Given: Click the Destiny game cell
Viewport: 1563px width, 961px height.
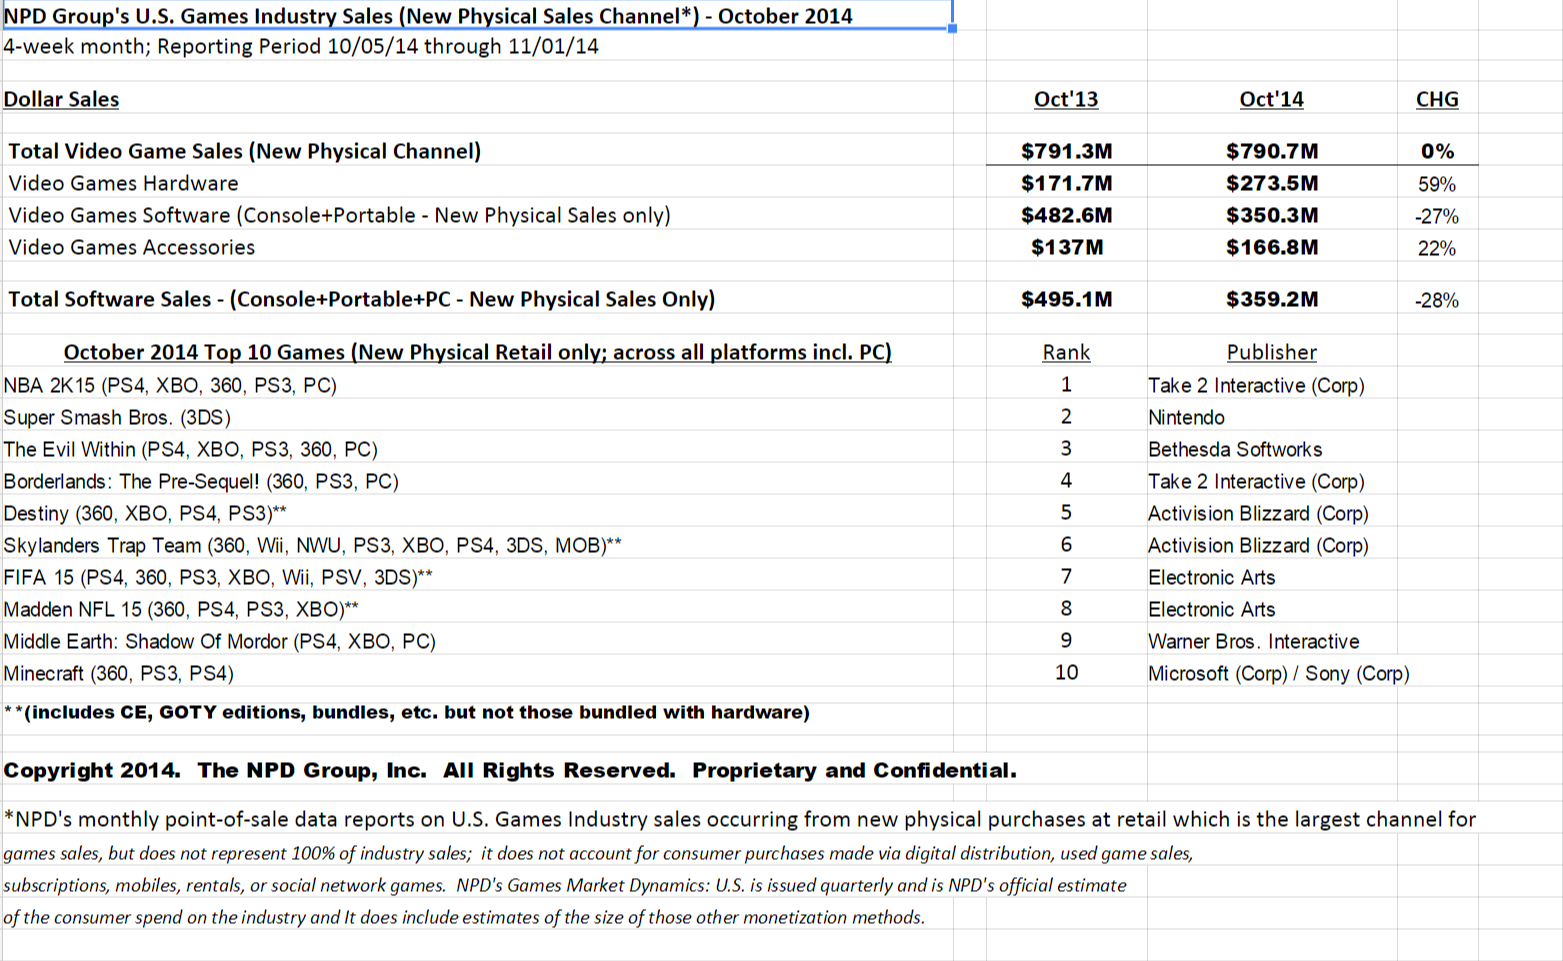Looking at the screenshot, I should (145, 513).
